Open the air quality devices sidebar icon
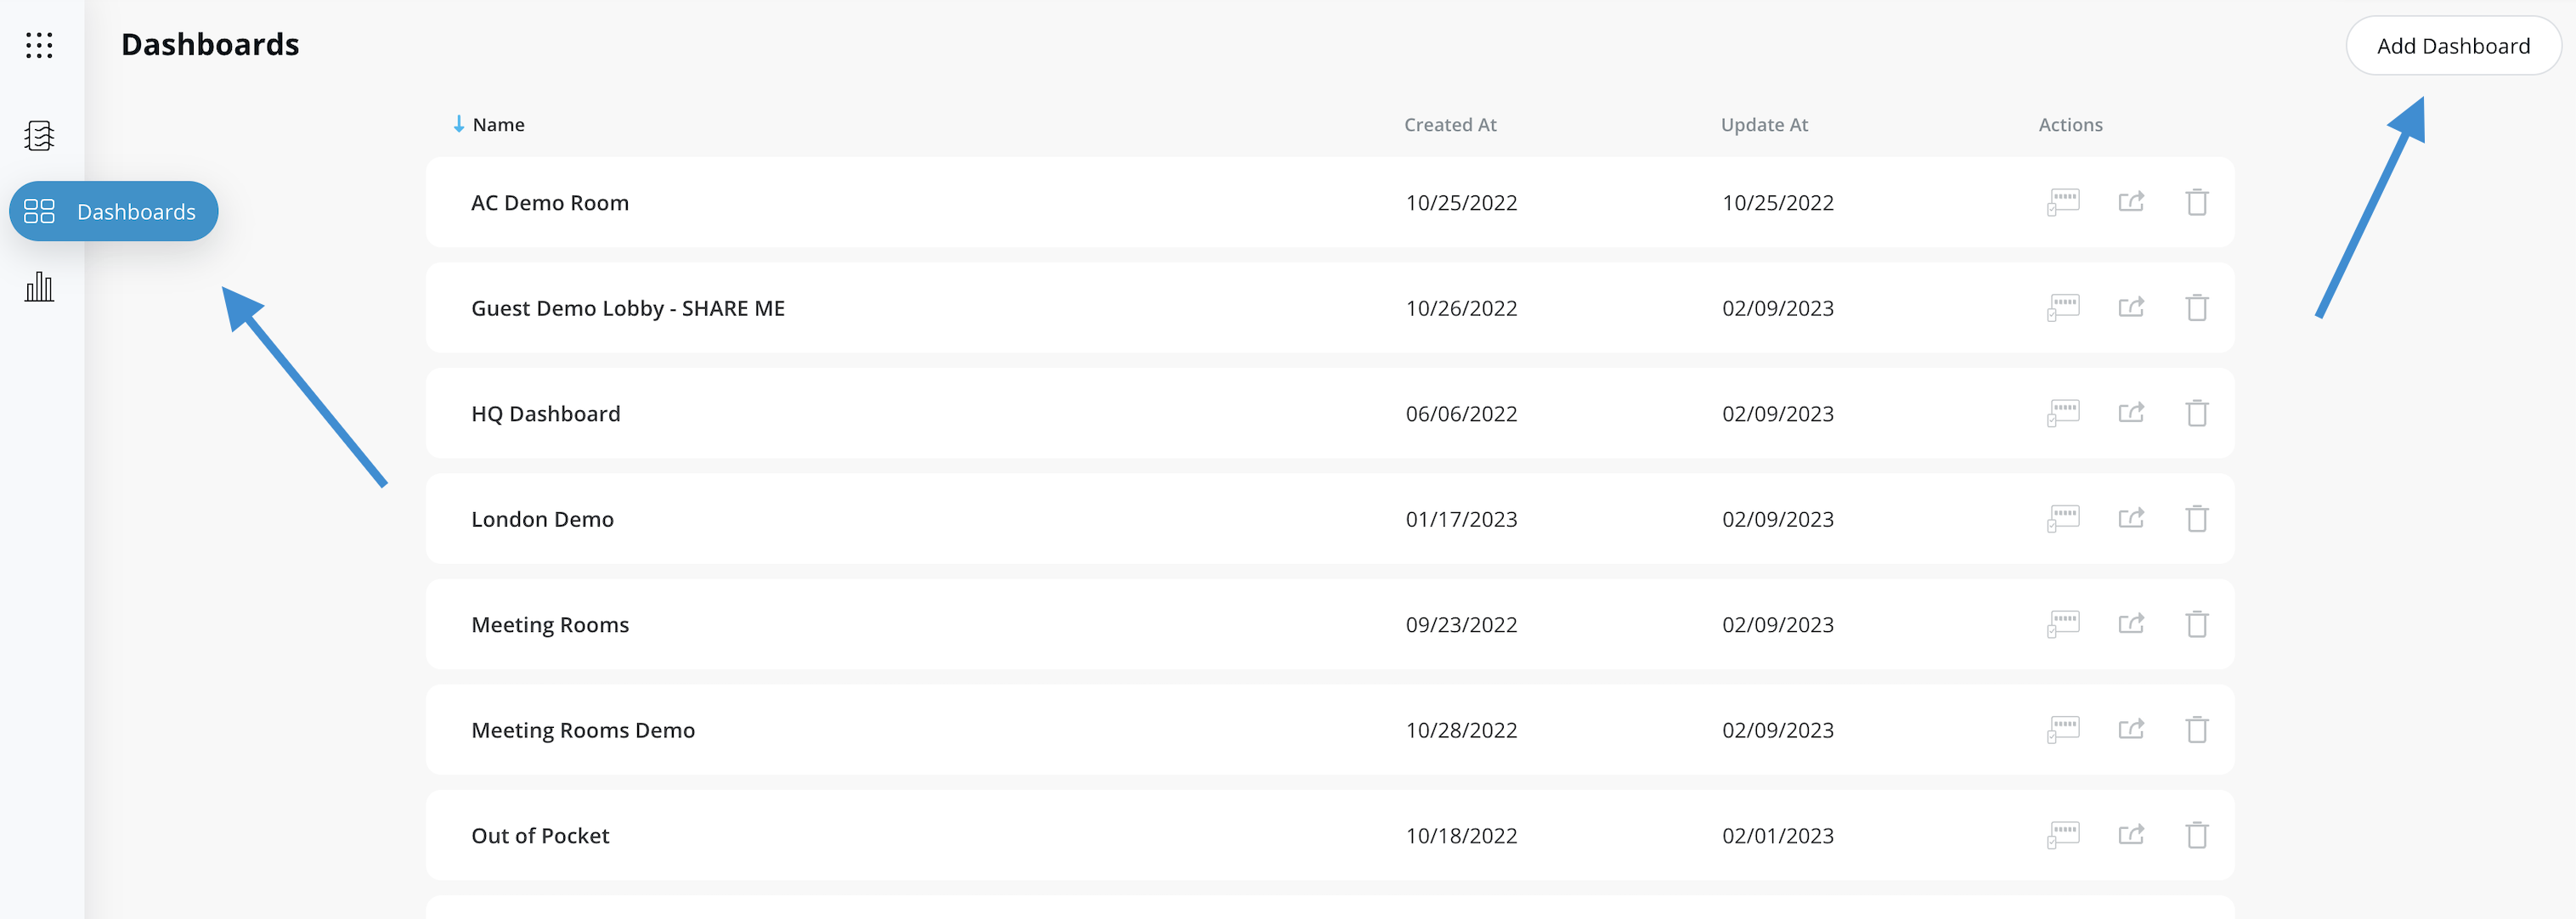This screenshot has height=919, width=2576. pyautogui.click(x=39, y=135)
